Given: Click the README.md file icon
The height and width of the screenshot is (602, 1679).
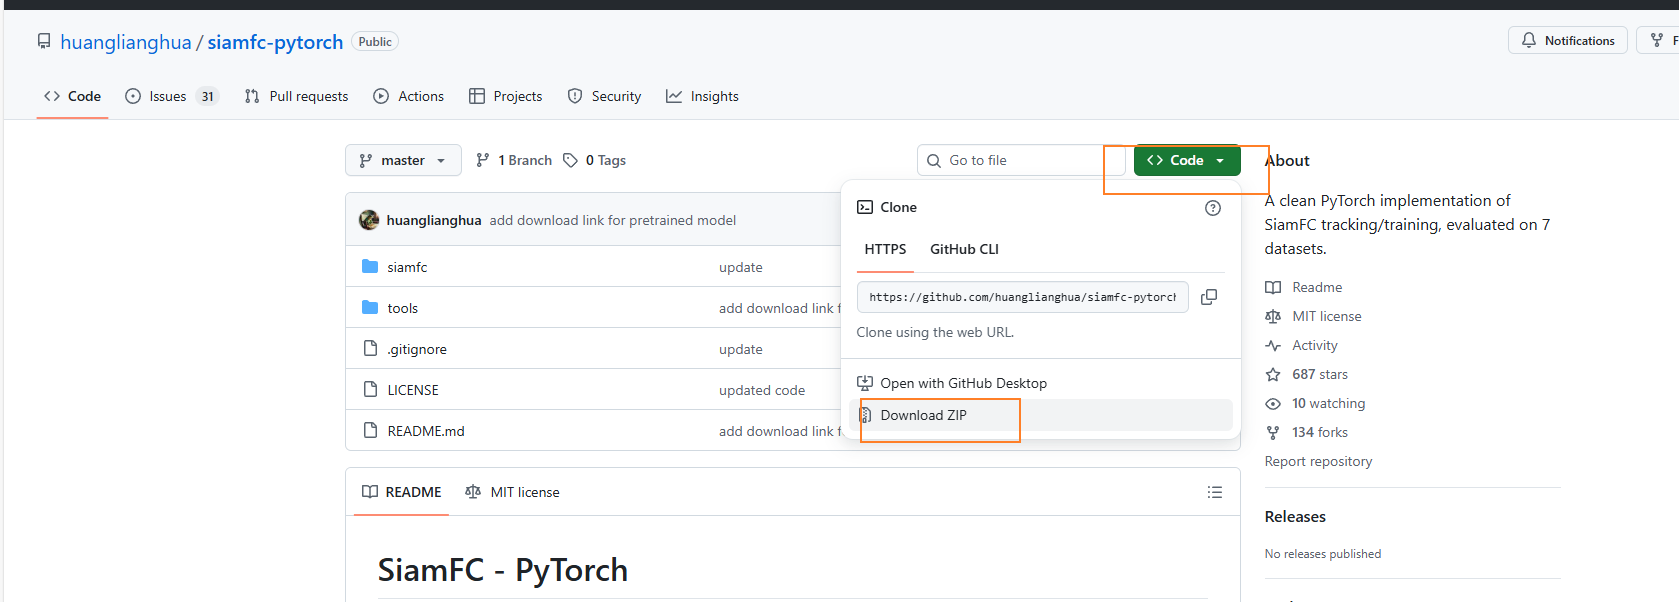Looking at the screenshot, I should (370, 430).
